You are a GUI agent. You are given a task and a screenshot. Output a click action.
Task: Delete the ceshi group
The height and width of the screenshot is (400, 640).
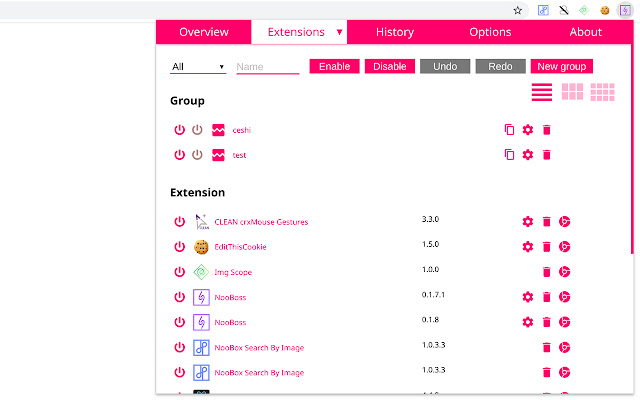tap(546, 130)
